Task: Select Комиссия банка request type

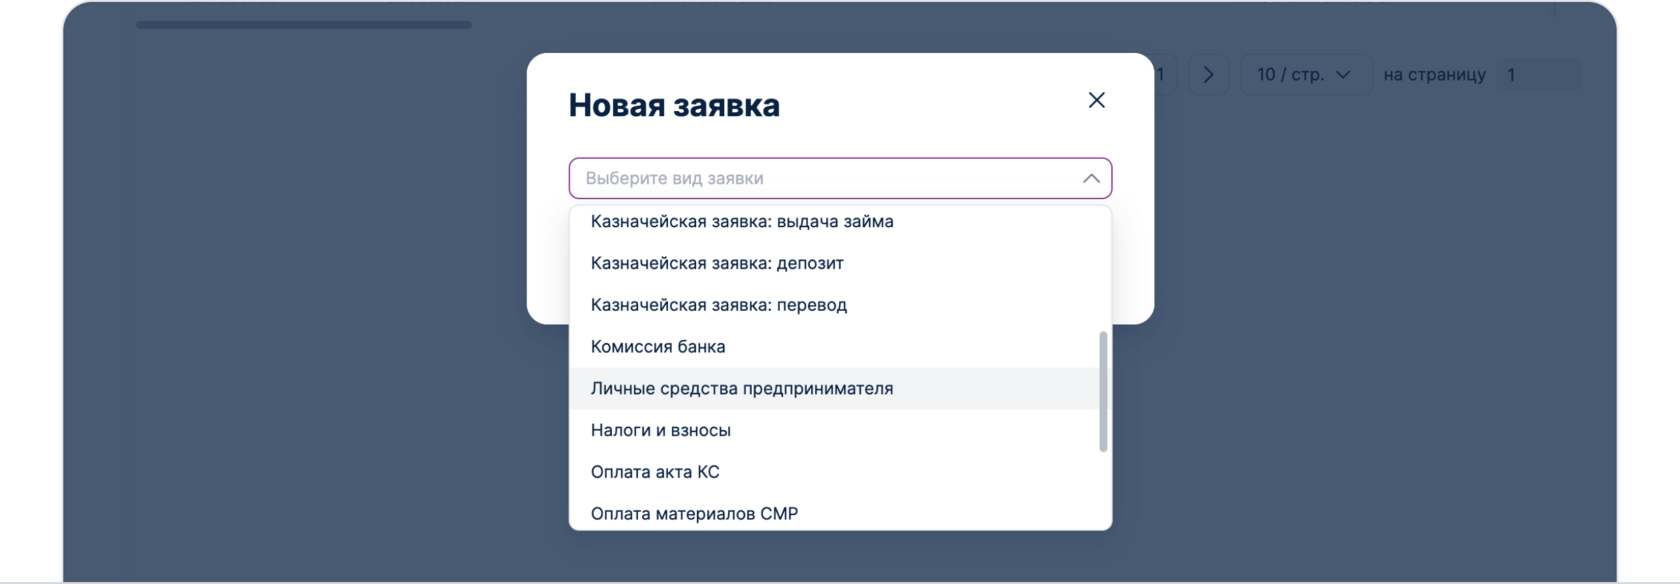Action: tap(658, 347)
